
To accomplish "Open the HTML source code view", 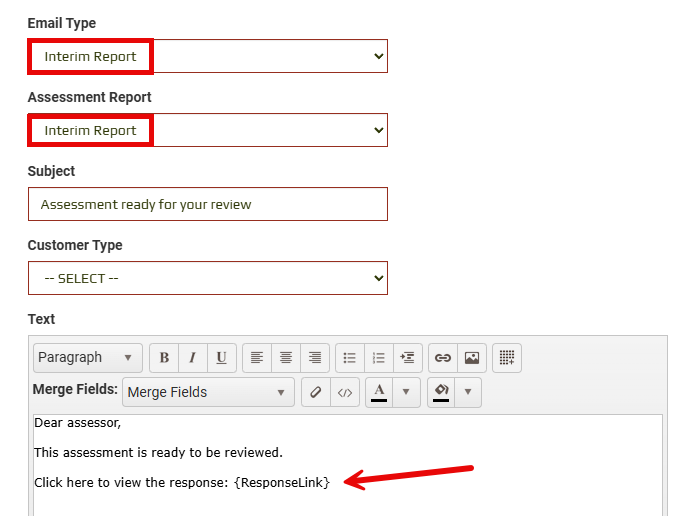I will [x=344, y=392].
